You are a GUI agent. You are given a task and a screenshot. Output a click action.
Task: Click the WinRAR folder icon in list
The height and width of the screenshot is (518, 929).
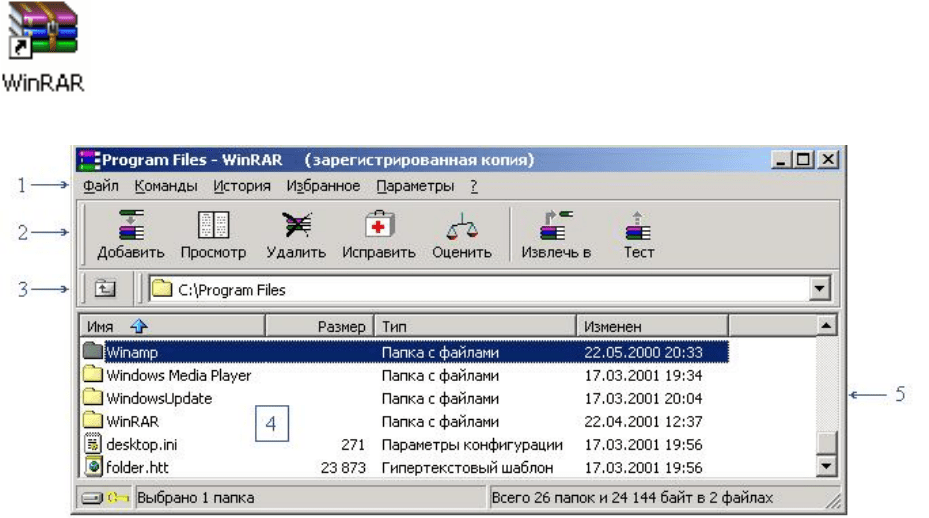(x=93, y=420)
